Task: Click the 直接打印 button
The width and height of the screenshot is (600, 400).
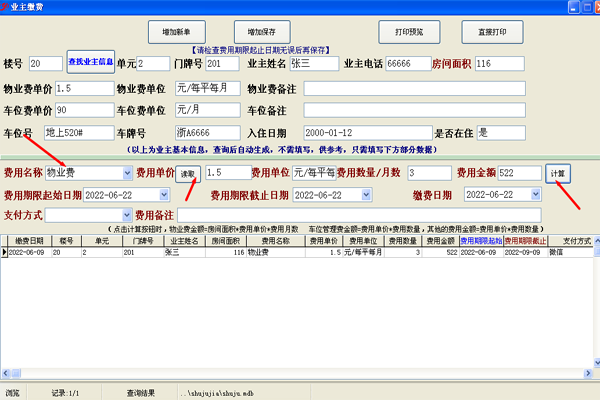Action: (x=492, y=32)
